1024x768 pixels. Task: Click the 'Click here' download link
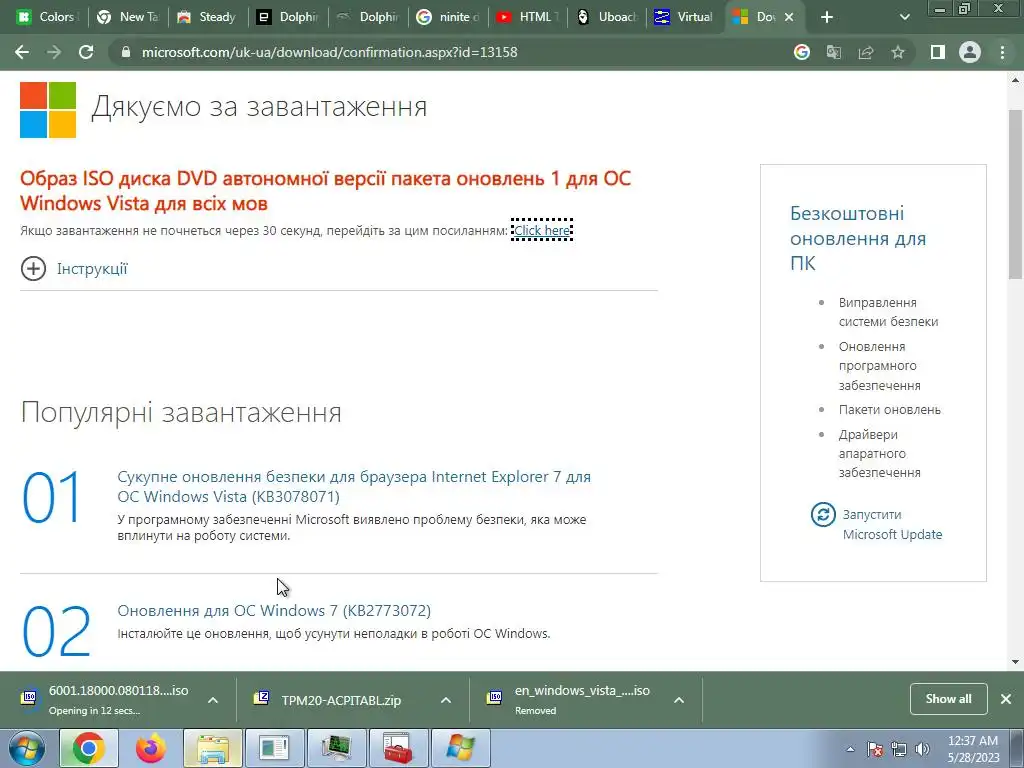tap(542, 230)
